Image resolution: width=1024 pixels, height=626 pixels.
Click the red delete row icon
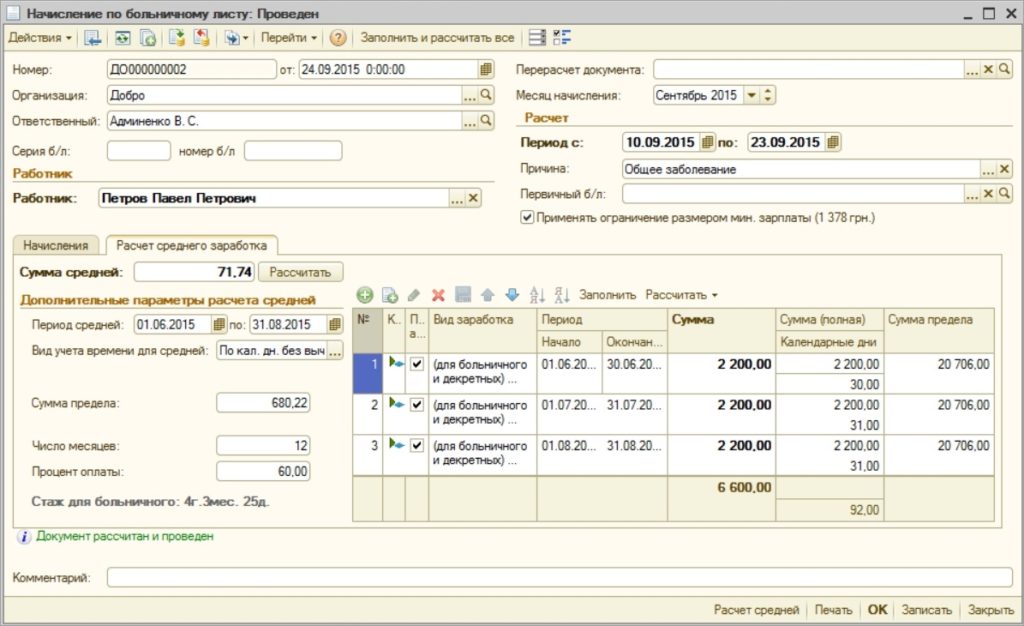(438, 295)
